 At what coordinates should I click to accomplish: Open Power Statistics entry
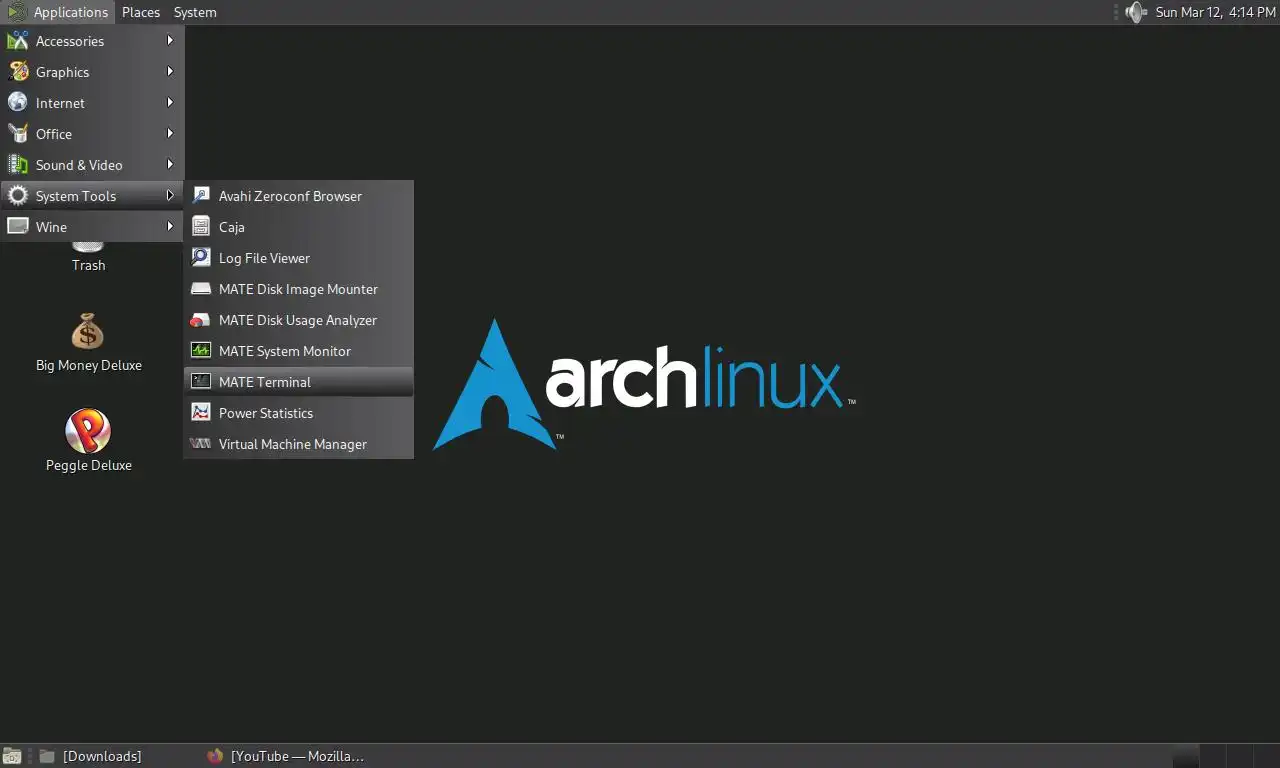(x=298, y=413)
